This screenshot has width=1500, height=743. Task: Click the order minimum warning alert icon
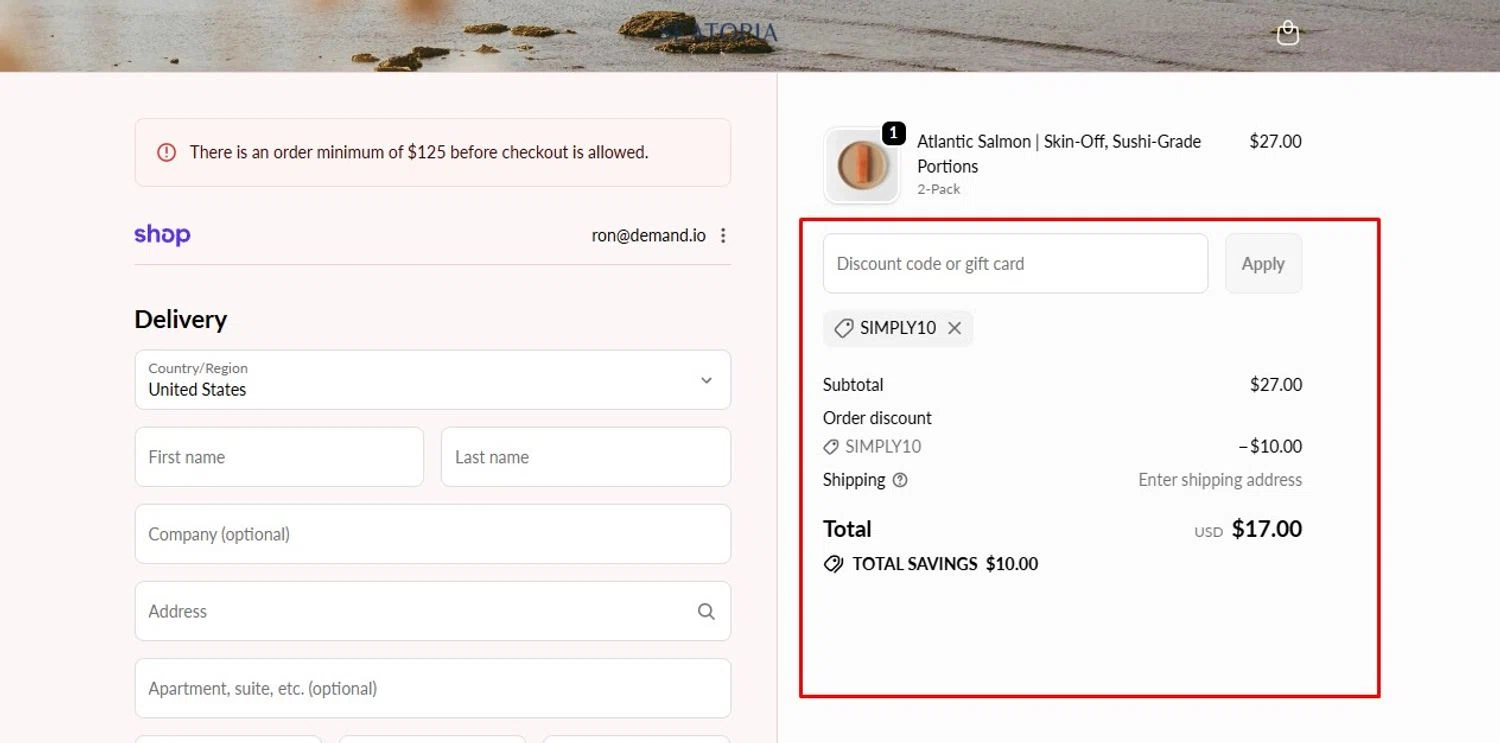click(x=166, y=152)
